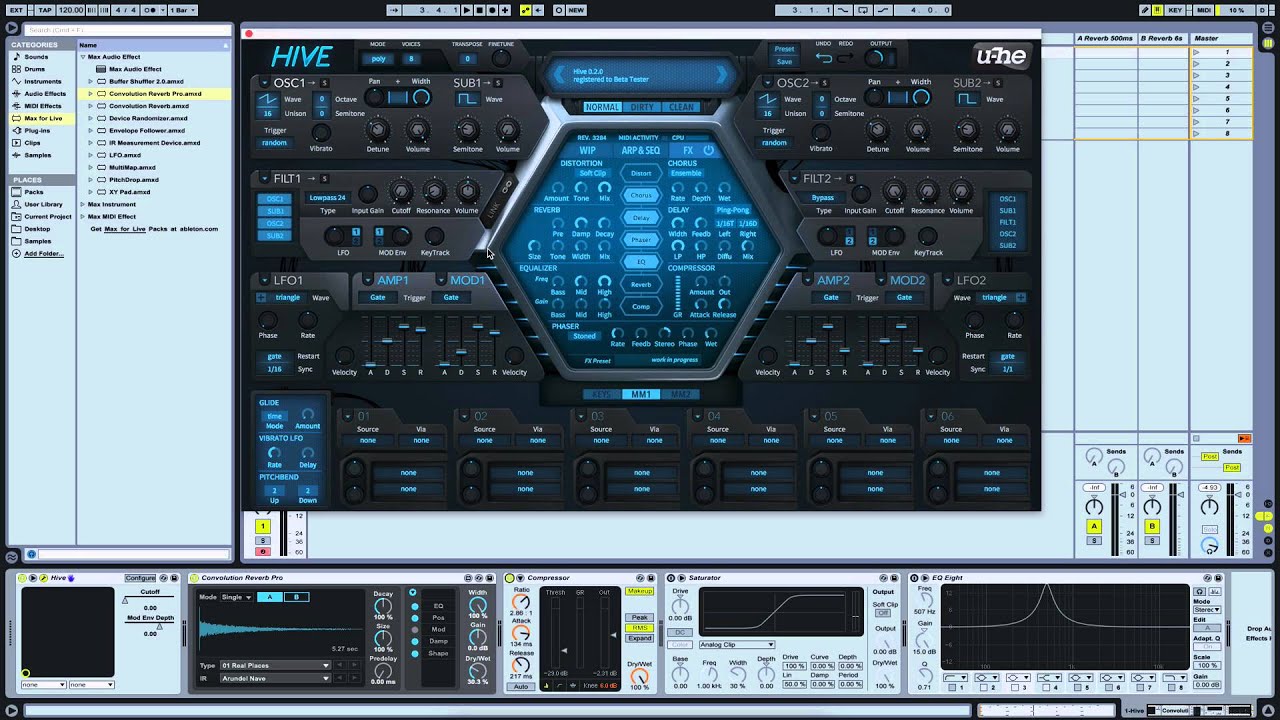This screenshot has width=1280, height=720.
Task: Open the Packs place in browser
Action: pos(34,192)
